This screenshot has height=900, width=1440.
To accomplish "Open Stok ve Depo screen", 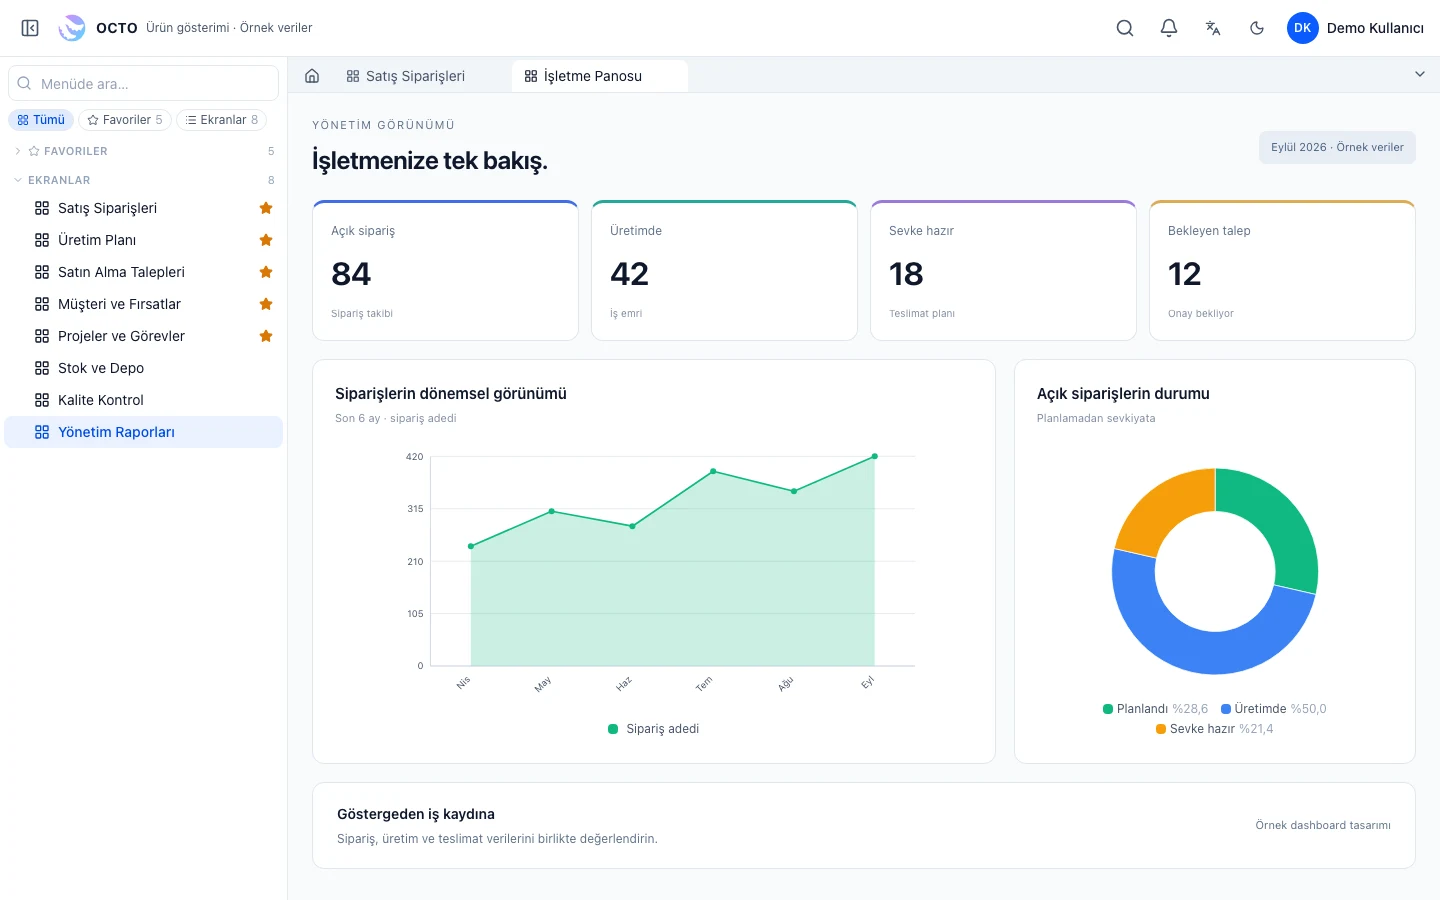I will click(143, 368).
